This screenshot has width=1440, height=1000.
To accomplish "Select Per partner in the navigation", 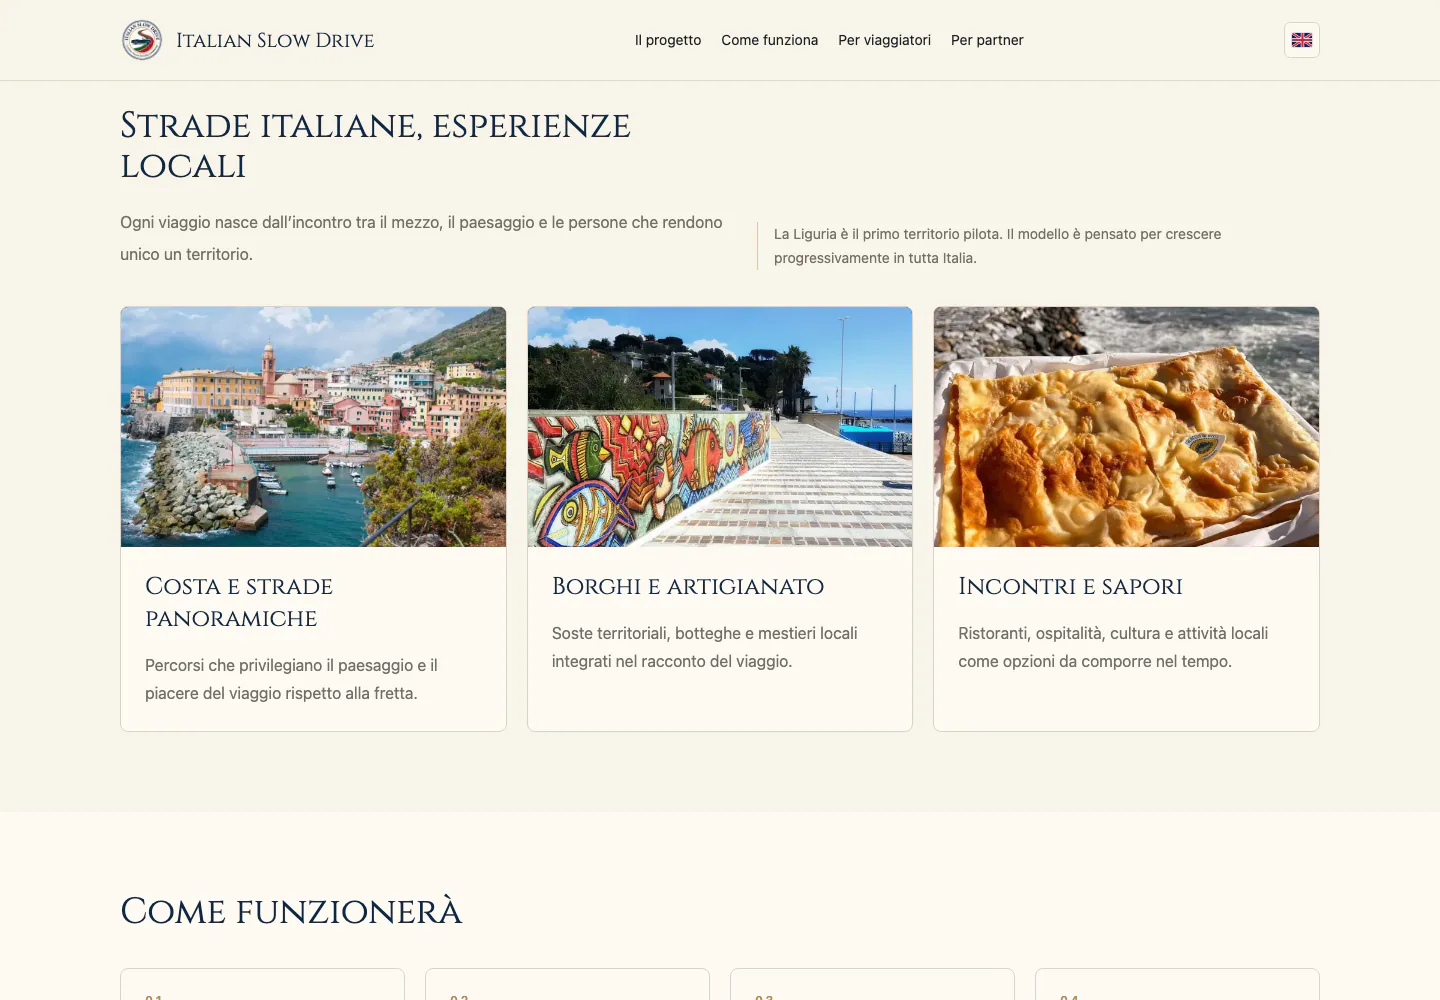I will click(x=987, y=40).
